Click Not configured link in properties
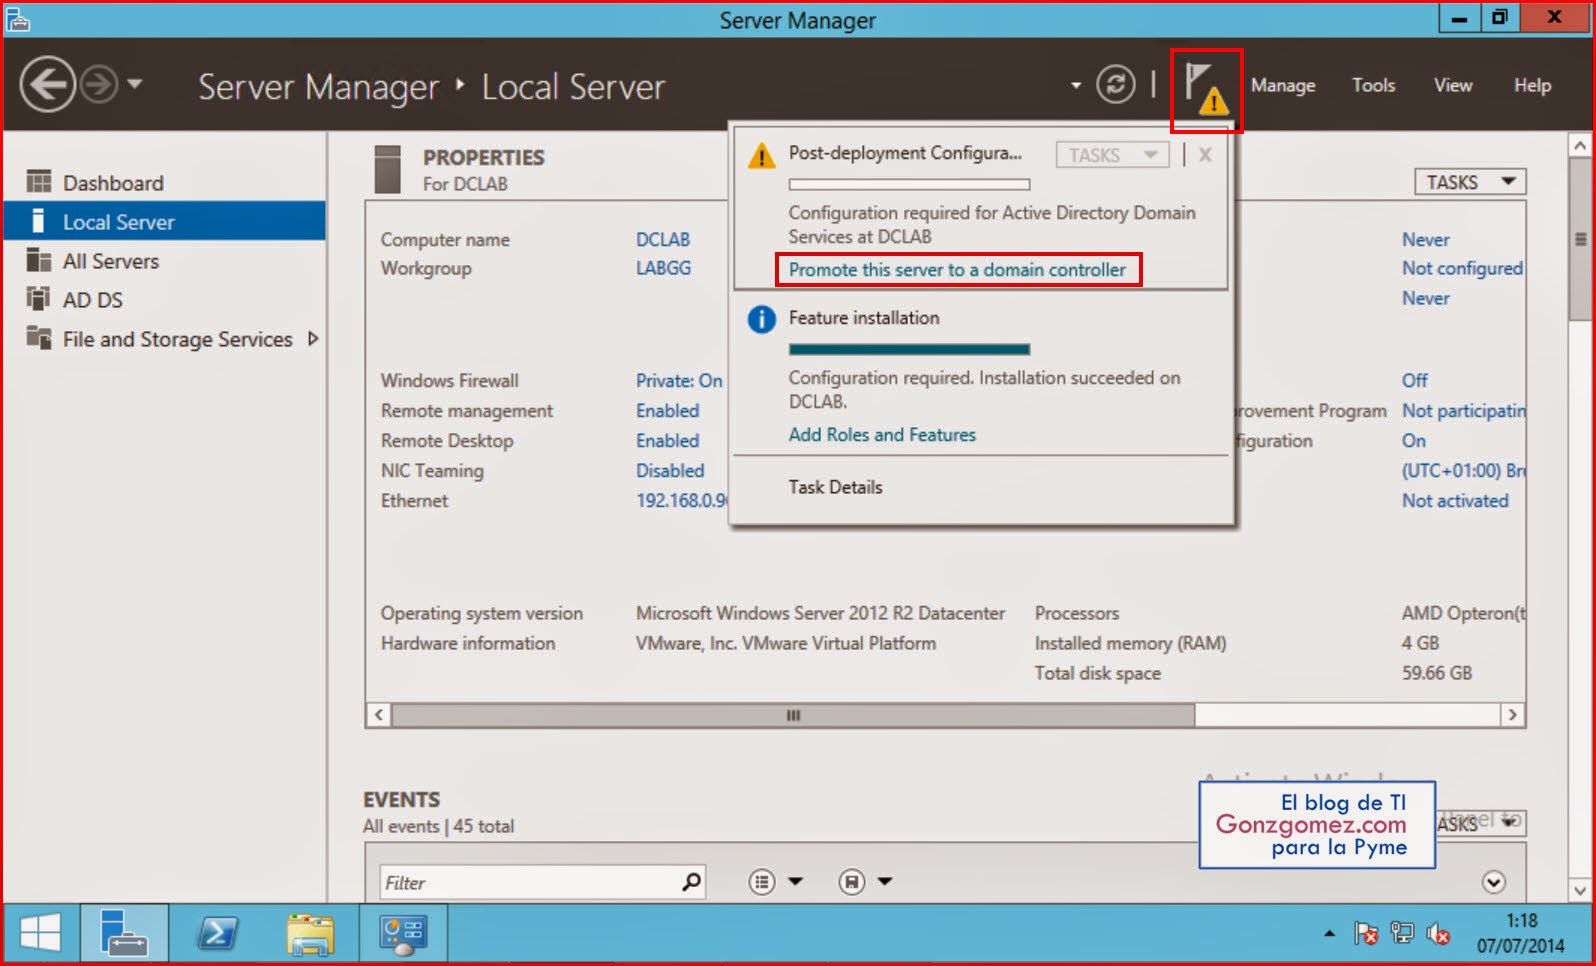The height and width of the screenshot is (966, 1596). 1462,268
